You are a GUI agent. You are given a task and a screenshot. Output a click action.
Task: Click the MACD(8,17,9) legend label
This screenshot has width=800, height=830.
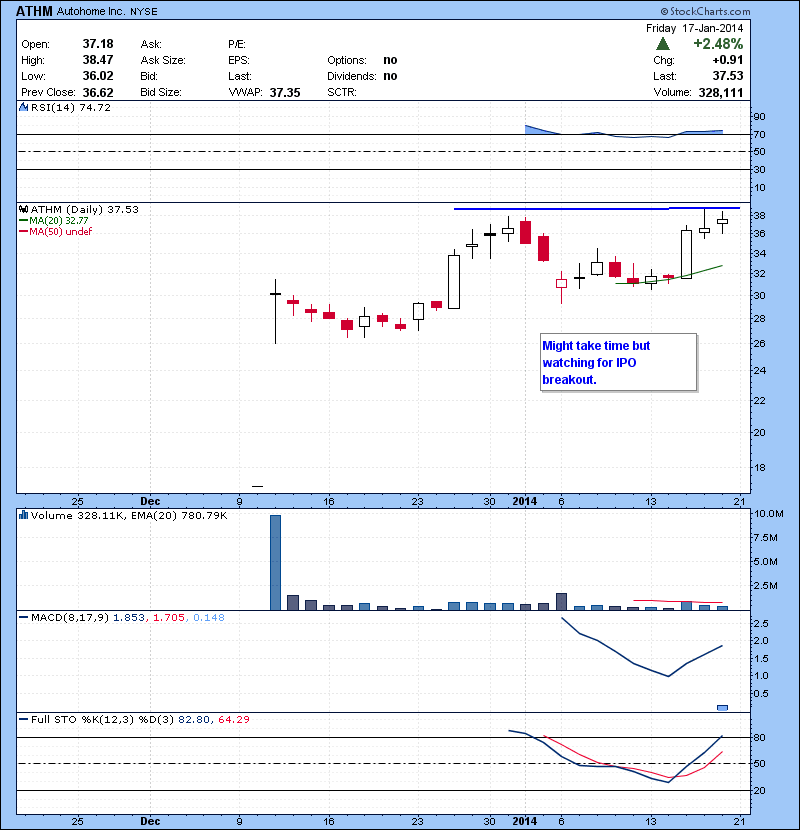pyautogui.click(x=70, y=617)
